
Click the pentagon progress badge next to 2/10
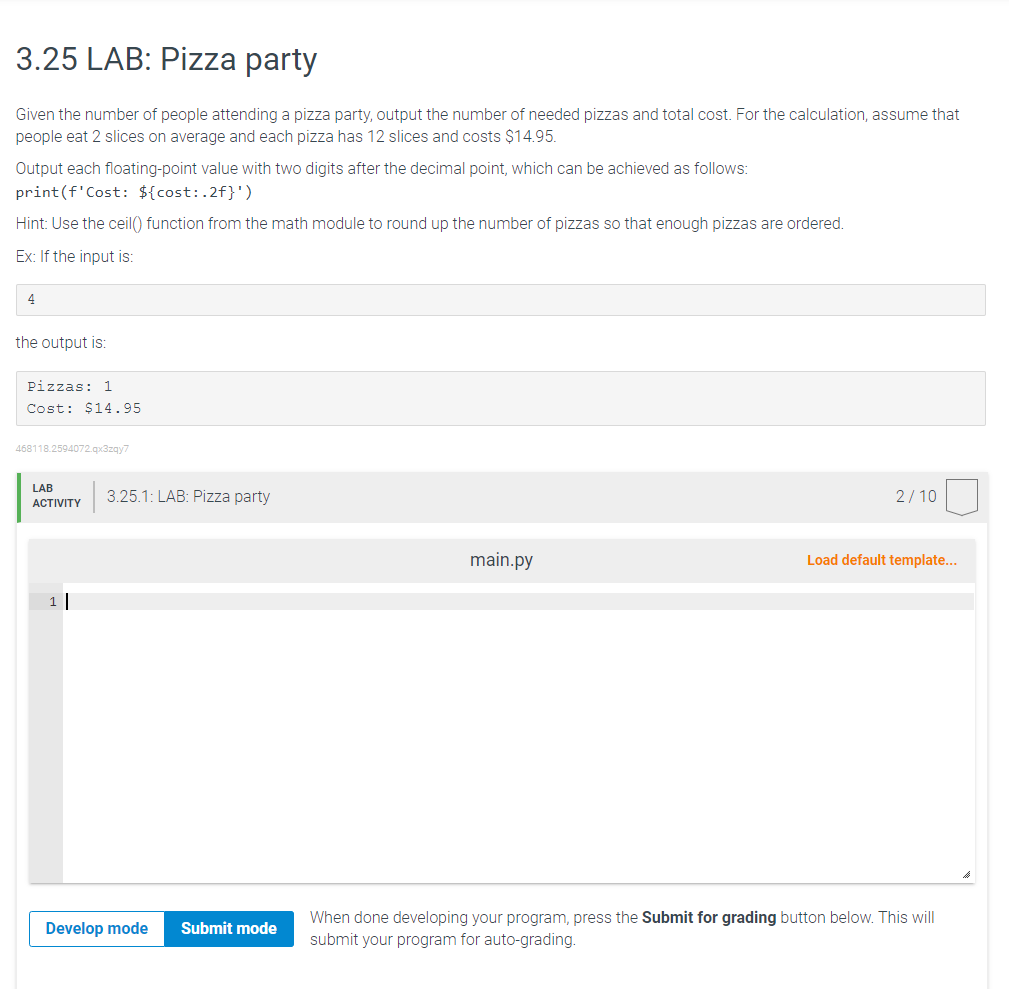961,496
